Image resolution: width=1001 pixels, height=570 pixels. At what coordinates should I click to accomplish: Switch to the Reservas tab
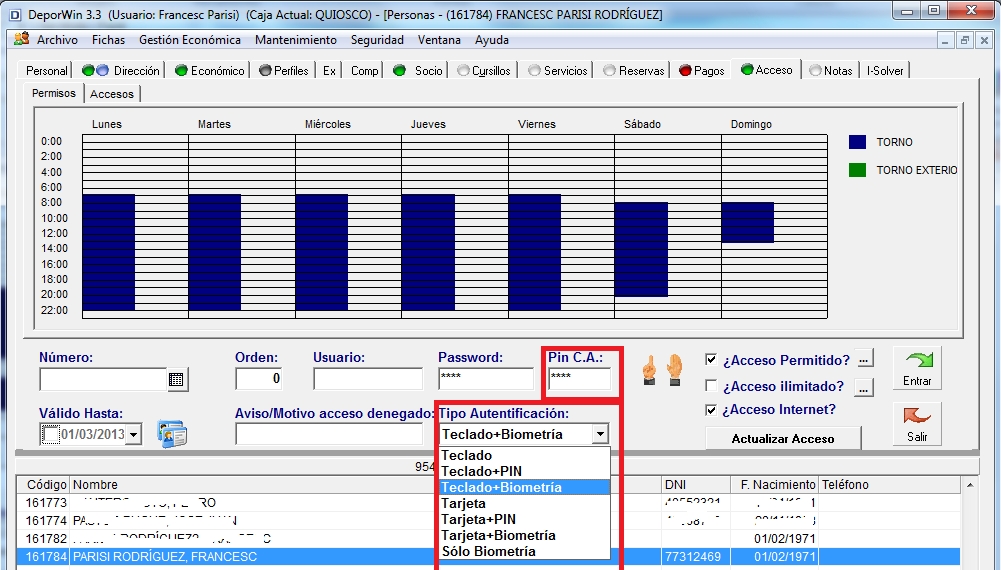(x=634, y=70)
